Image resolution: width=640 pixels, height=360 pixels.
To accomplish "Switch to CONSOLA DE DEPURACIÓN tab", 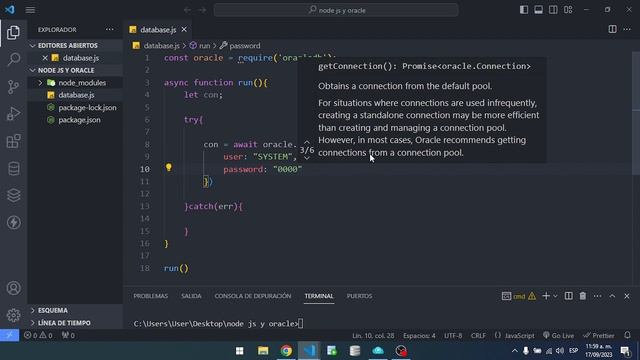I will click(x=253, y=296).
